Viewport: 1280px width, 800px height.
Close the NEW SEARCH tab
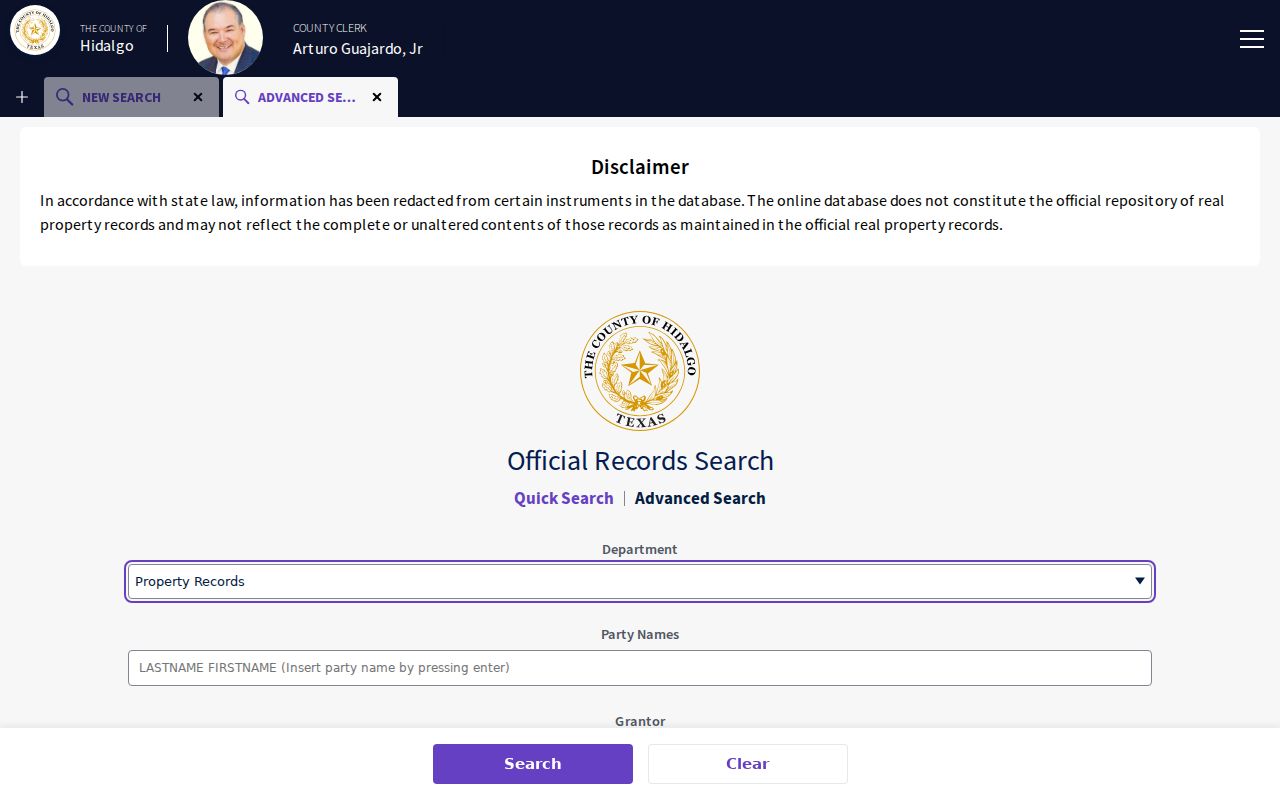pos(198,97)
